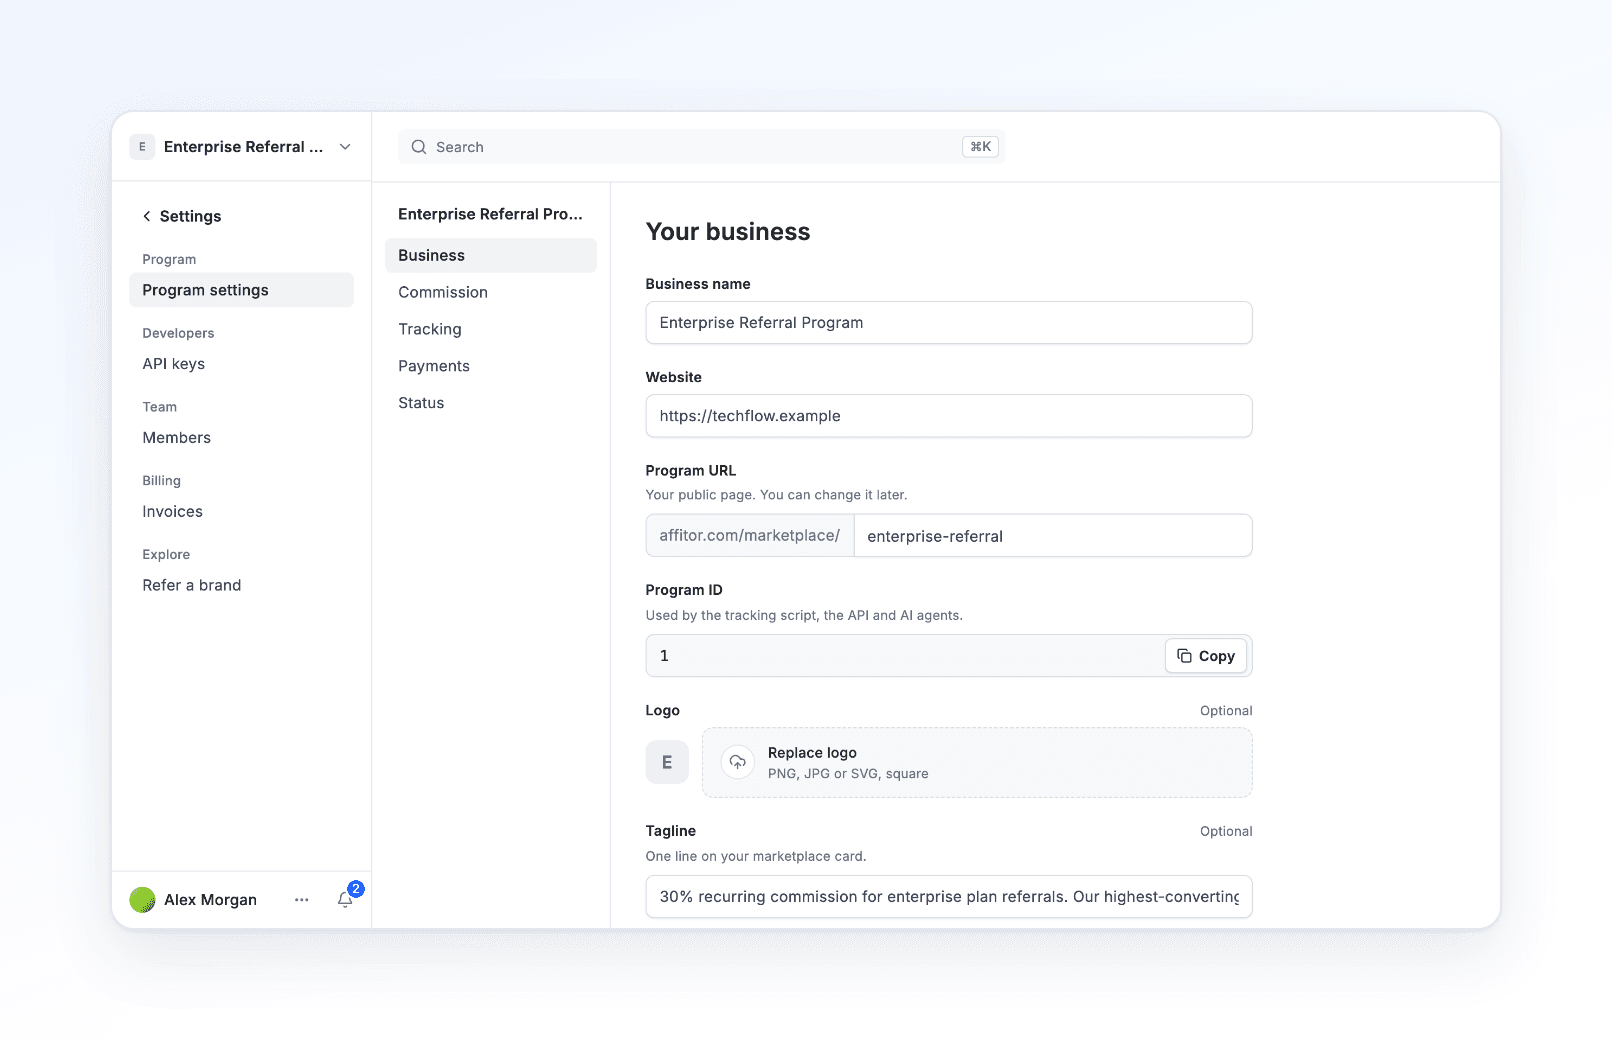Click Replace logo upload area
The image size is (1612, 1040).
(977, 762)
